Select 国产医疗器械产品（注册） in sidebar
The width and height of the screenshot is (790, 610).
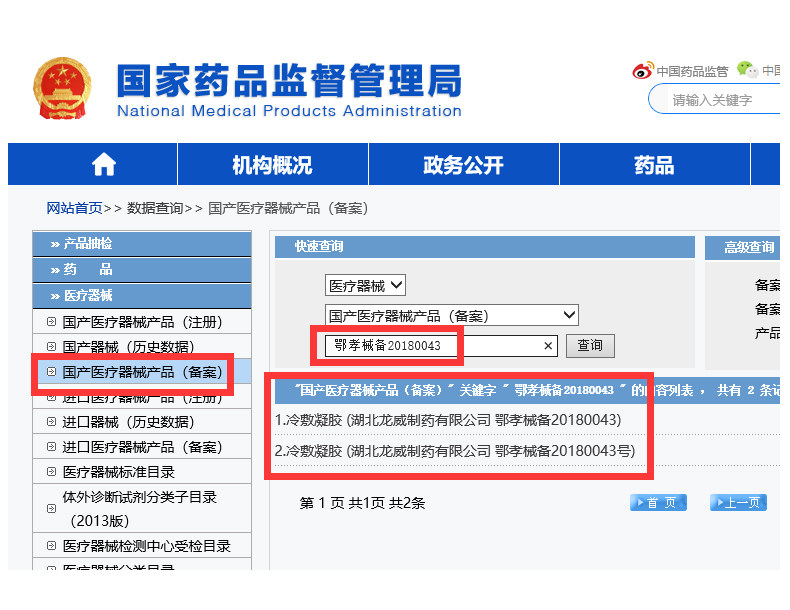142,322
